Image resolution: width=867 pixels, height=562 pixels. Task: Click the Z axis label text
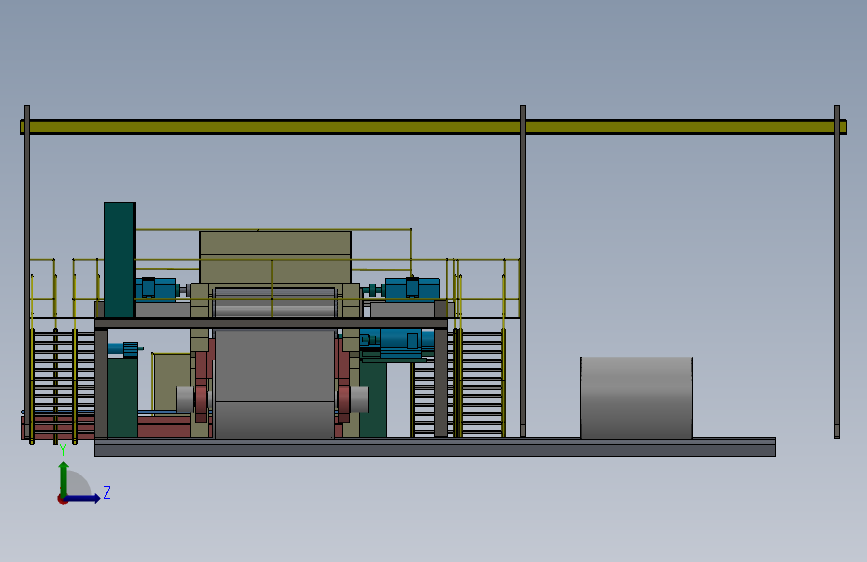107,492
